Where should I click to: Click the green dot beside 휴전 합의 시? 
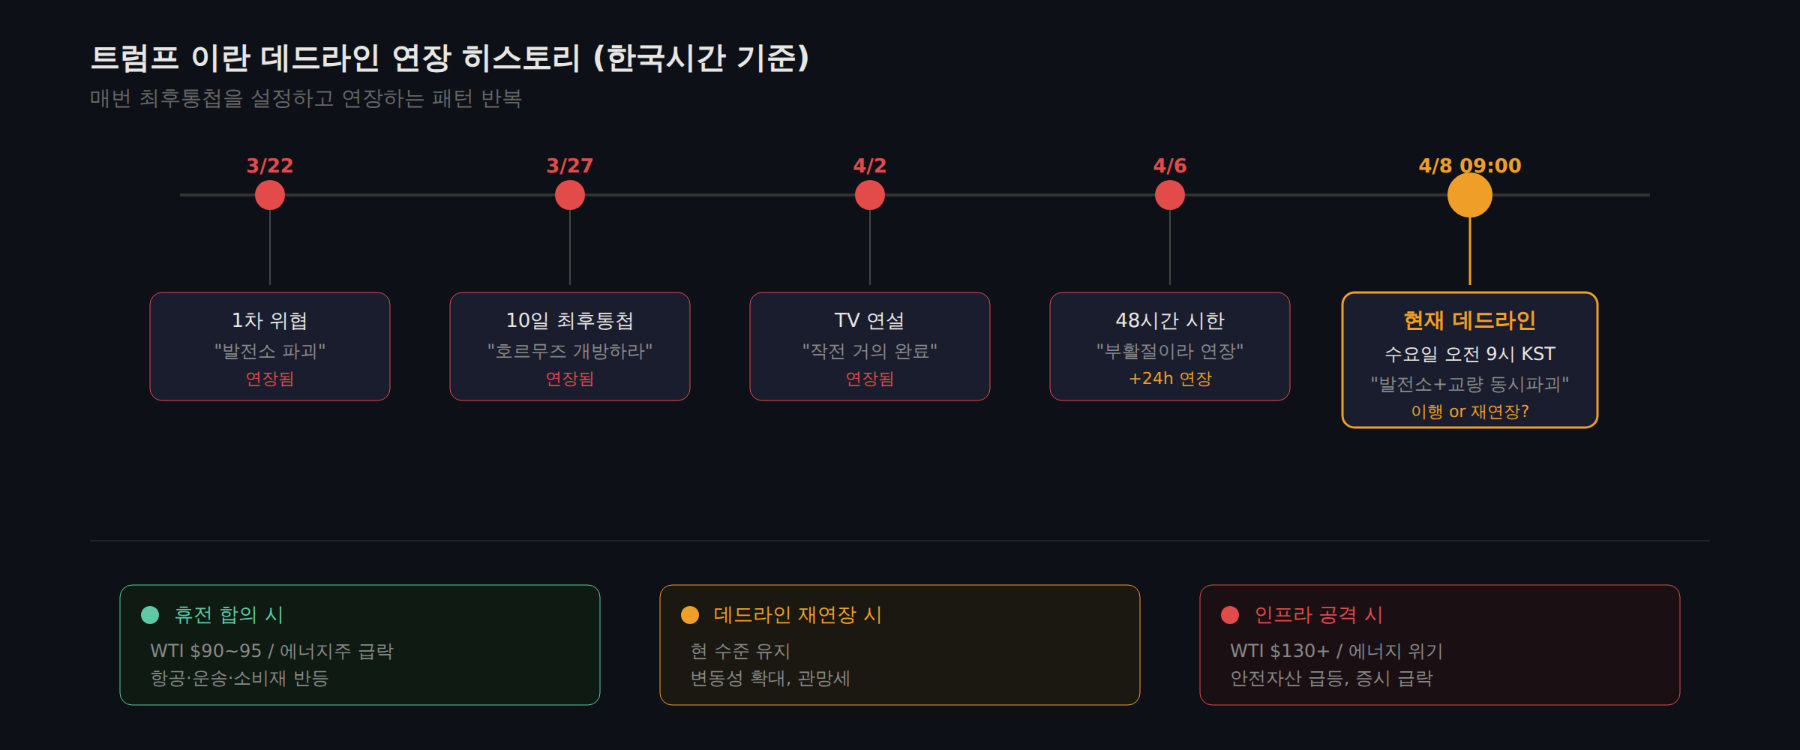150,615
